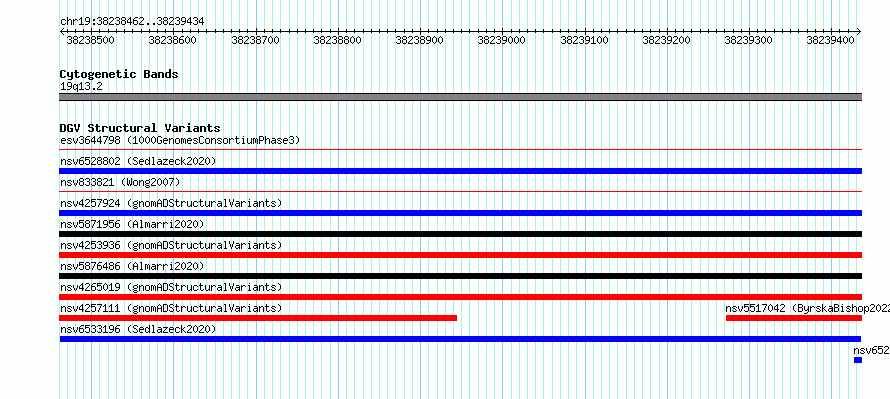Click the esv3644798 variant label
Screen dimensions: 890x399
coord(180,140)
